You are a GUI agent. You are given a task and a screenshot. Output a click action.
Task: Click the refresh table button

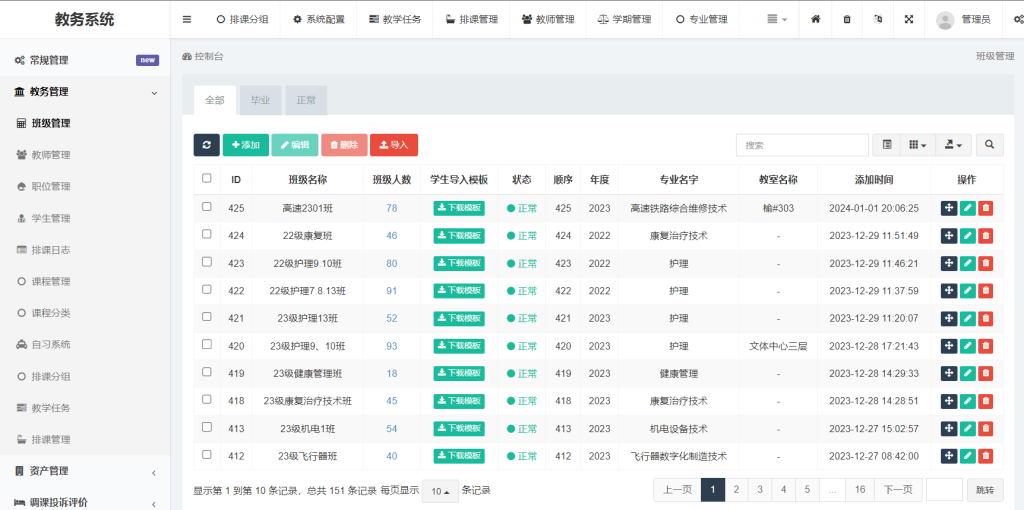(x=206, y=145)
